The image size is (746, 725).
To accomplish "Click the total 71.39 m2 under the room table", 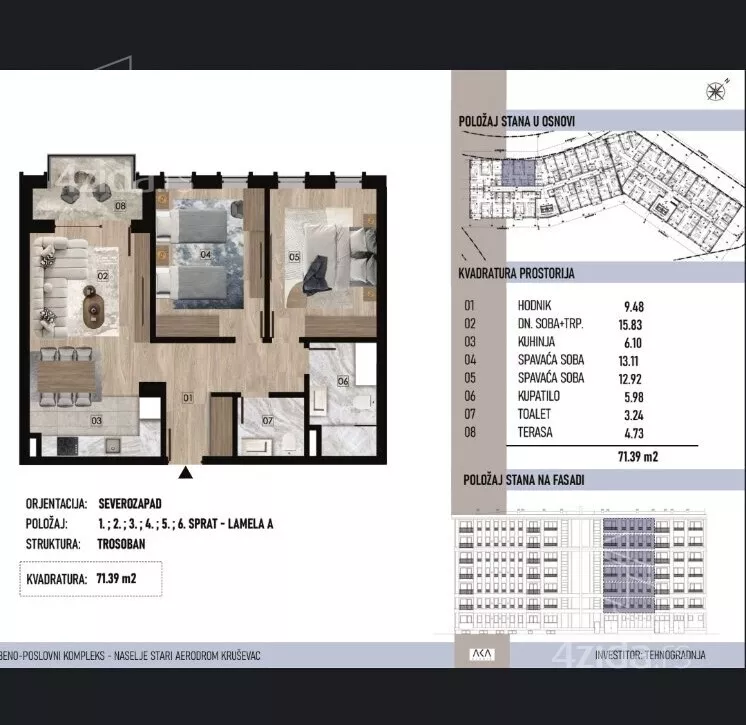I will 638,457.
